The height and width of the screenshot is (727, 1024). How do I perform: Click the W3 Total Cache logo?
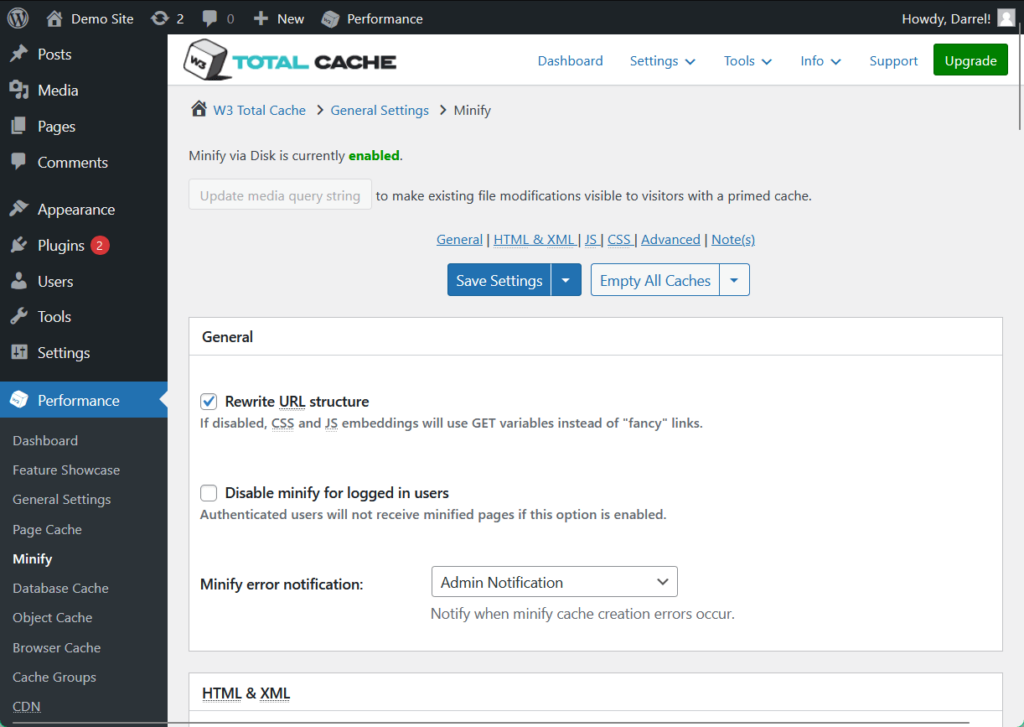click(x=290, y=60)
